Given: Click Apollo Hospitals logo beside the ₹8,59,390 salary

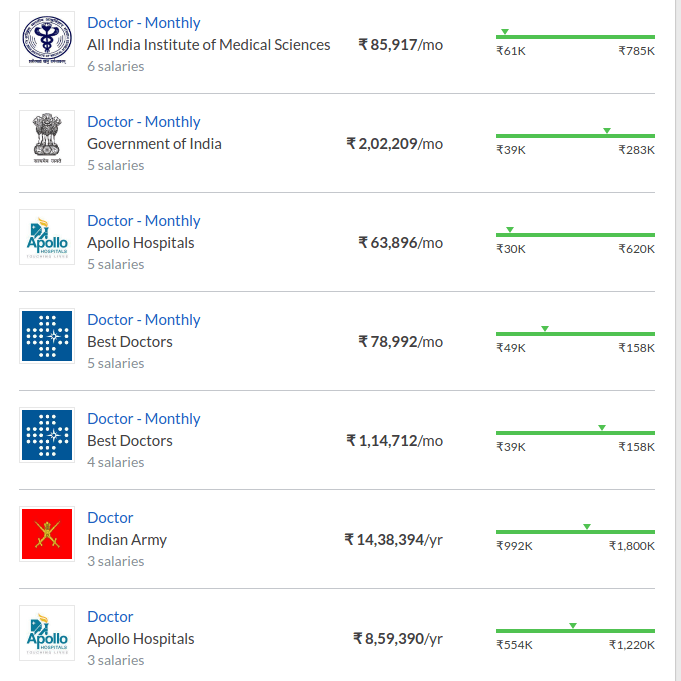Looking at the screenshot, I should [47, 633].
